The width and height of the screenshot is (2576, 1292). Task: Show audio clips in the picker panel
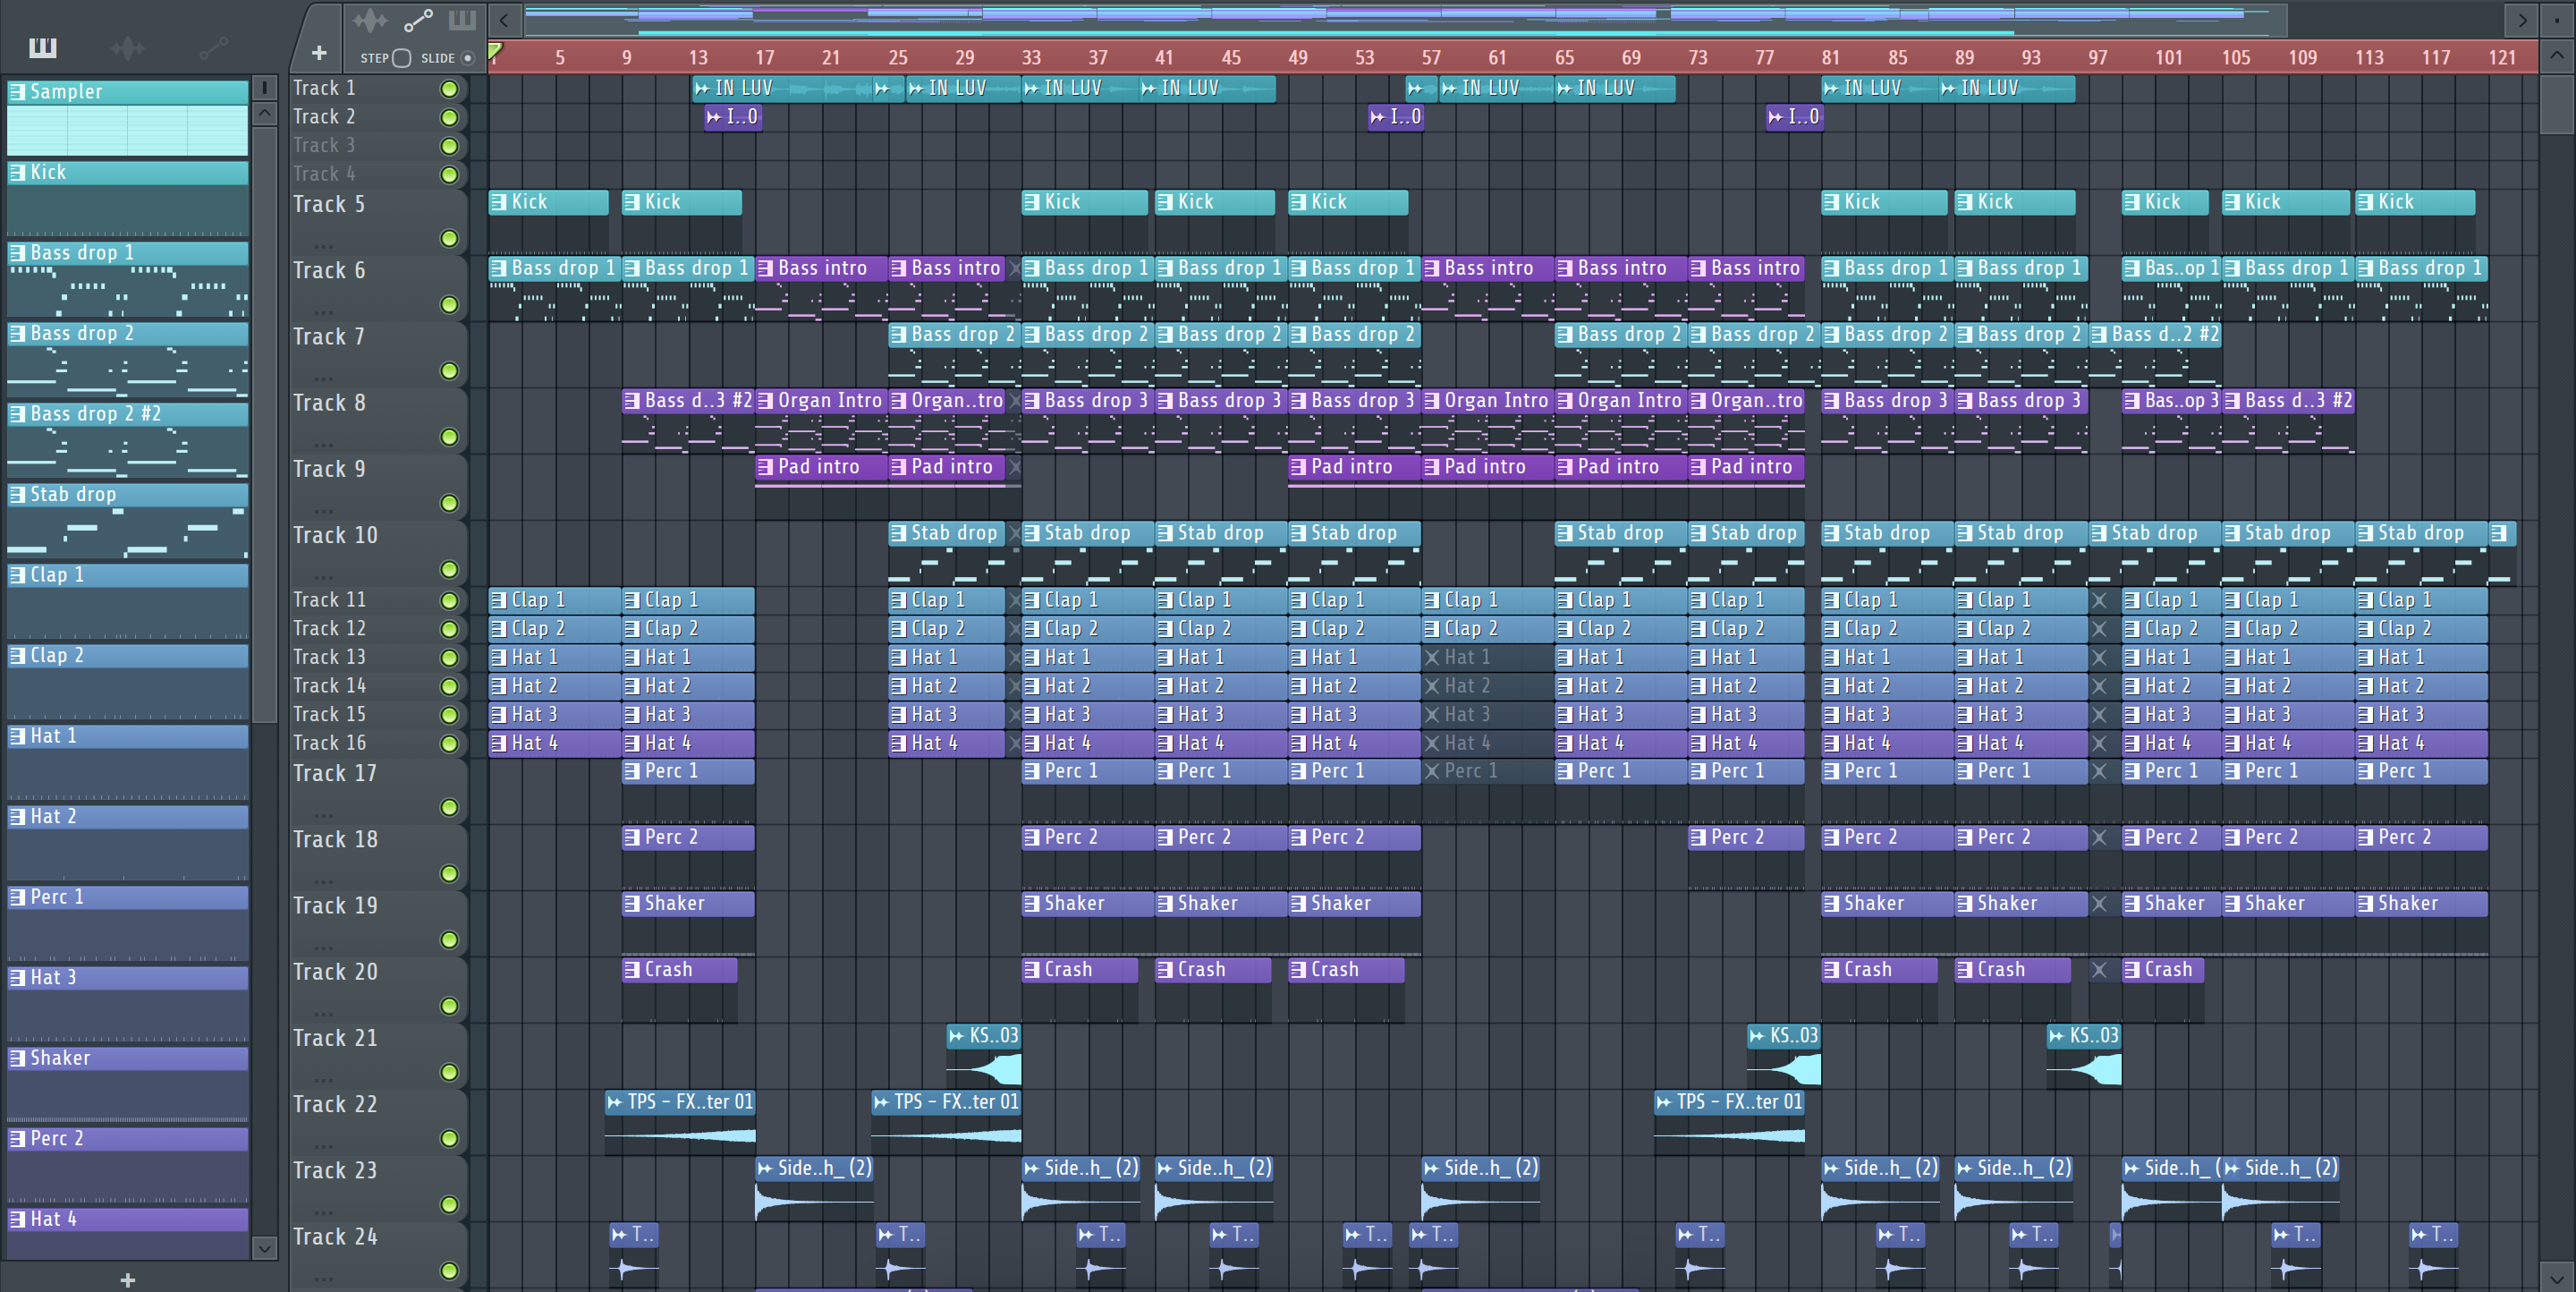pos(128,47)
